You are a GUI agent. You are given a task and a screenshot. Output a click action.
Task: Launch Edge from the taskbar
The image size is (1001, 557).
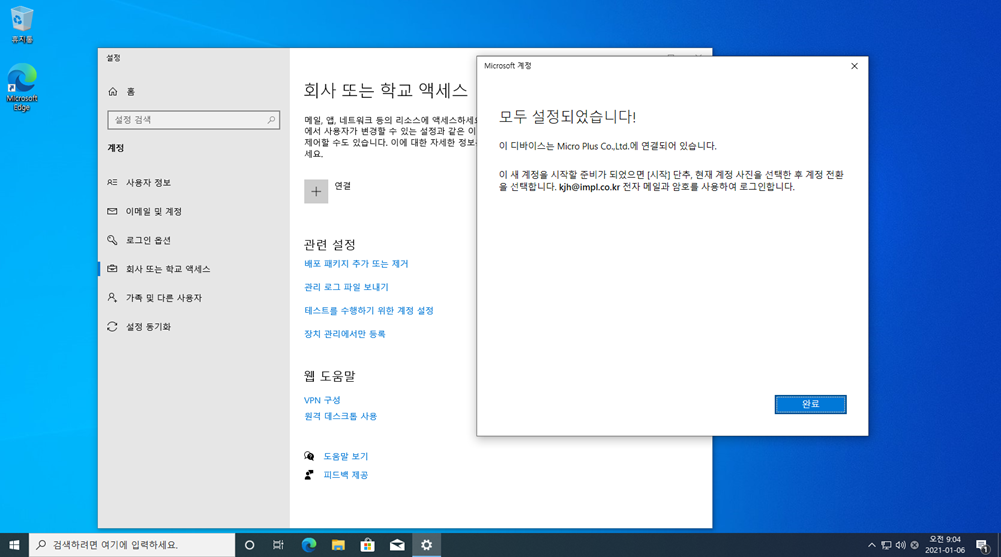tap(309, 545)
